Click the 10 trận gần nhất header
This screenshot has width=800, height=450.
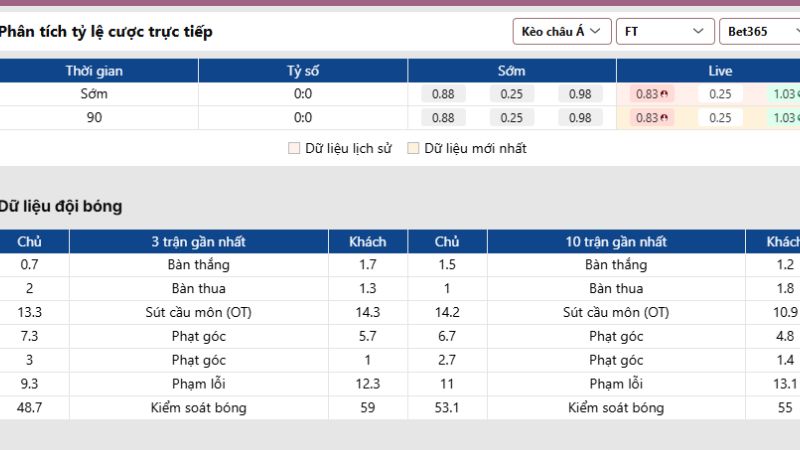(616, 242)
